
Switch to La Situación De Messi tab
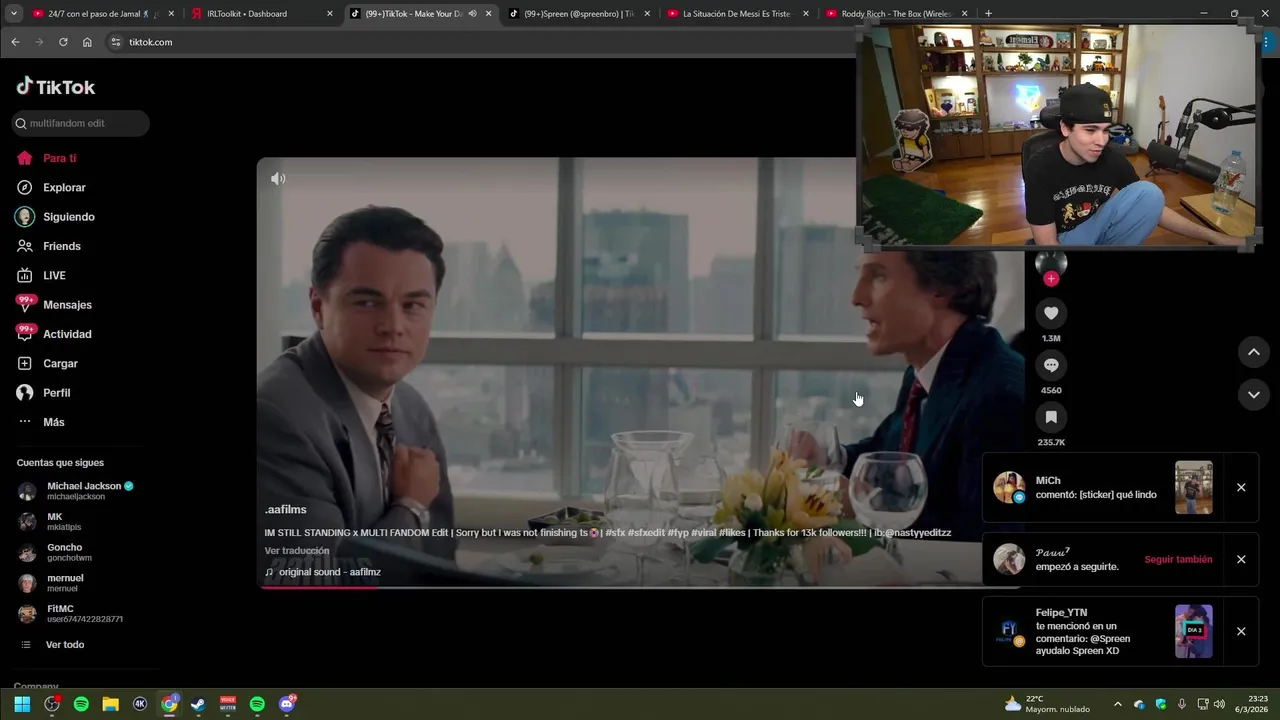(x=736, y=14)
